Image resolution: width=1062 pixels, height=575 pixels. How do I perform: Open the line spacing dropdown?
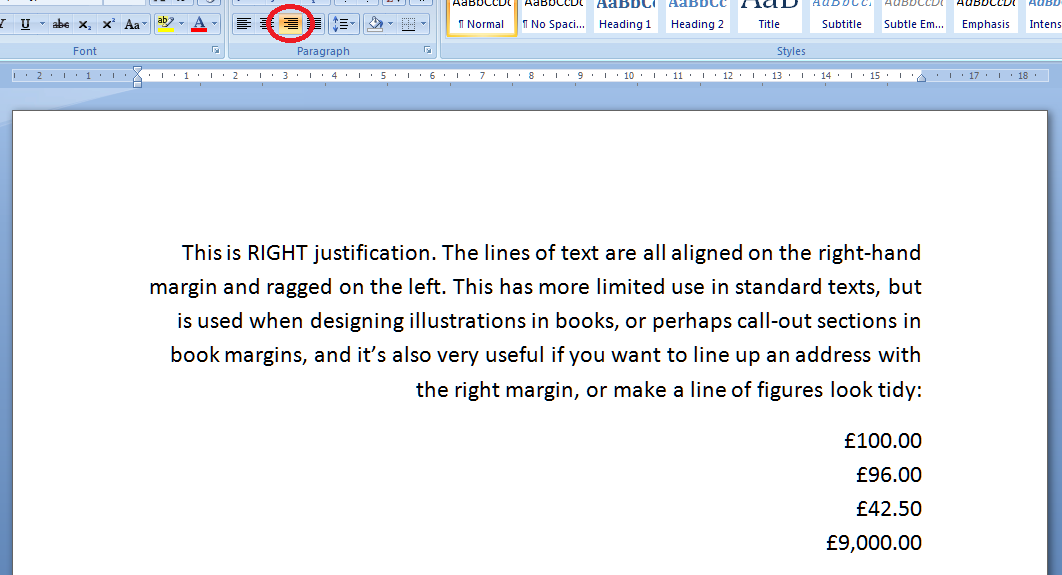coord(343,23)
